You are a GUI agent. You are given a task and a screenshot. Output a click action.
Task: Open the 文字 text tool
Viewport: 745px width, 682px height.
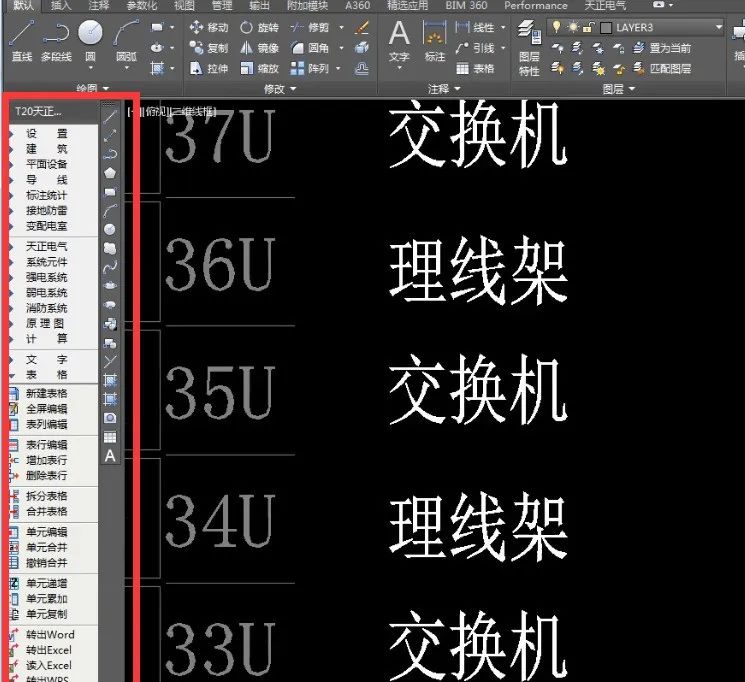coord(399,41)
